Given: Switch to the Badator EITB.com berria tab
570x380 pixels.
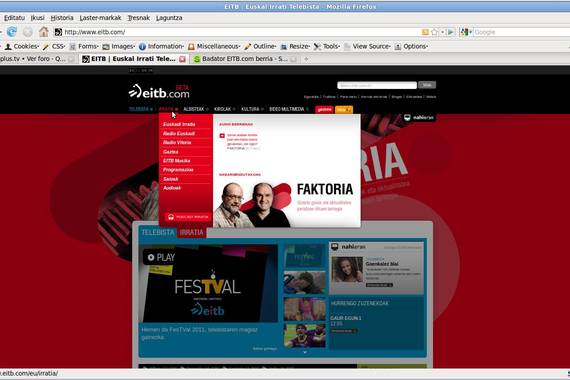Looking at the screenshot, I should pos(244,59).
